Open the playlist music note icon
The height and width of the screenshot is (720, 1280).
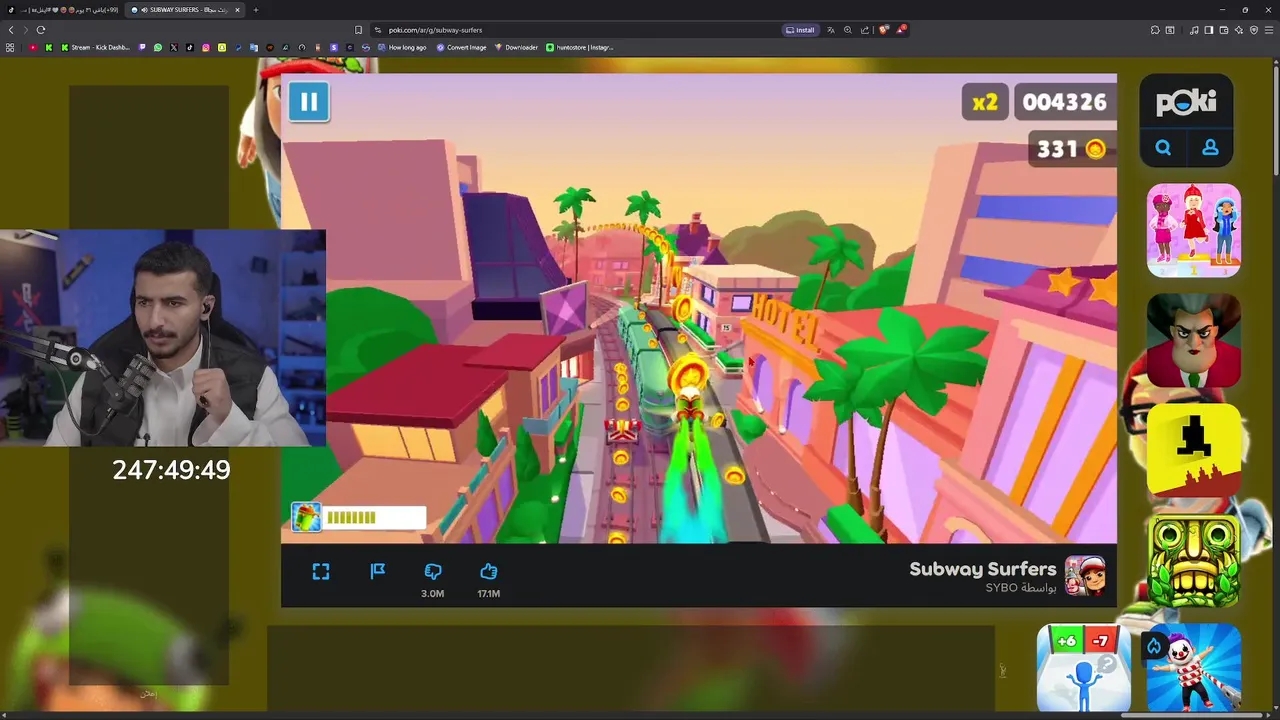click(1194, 30)
